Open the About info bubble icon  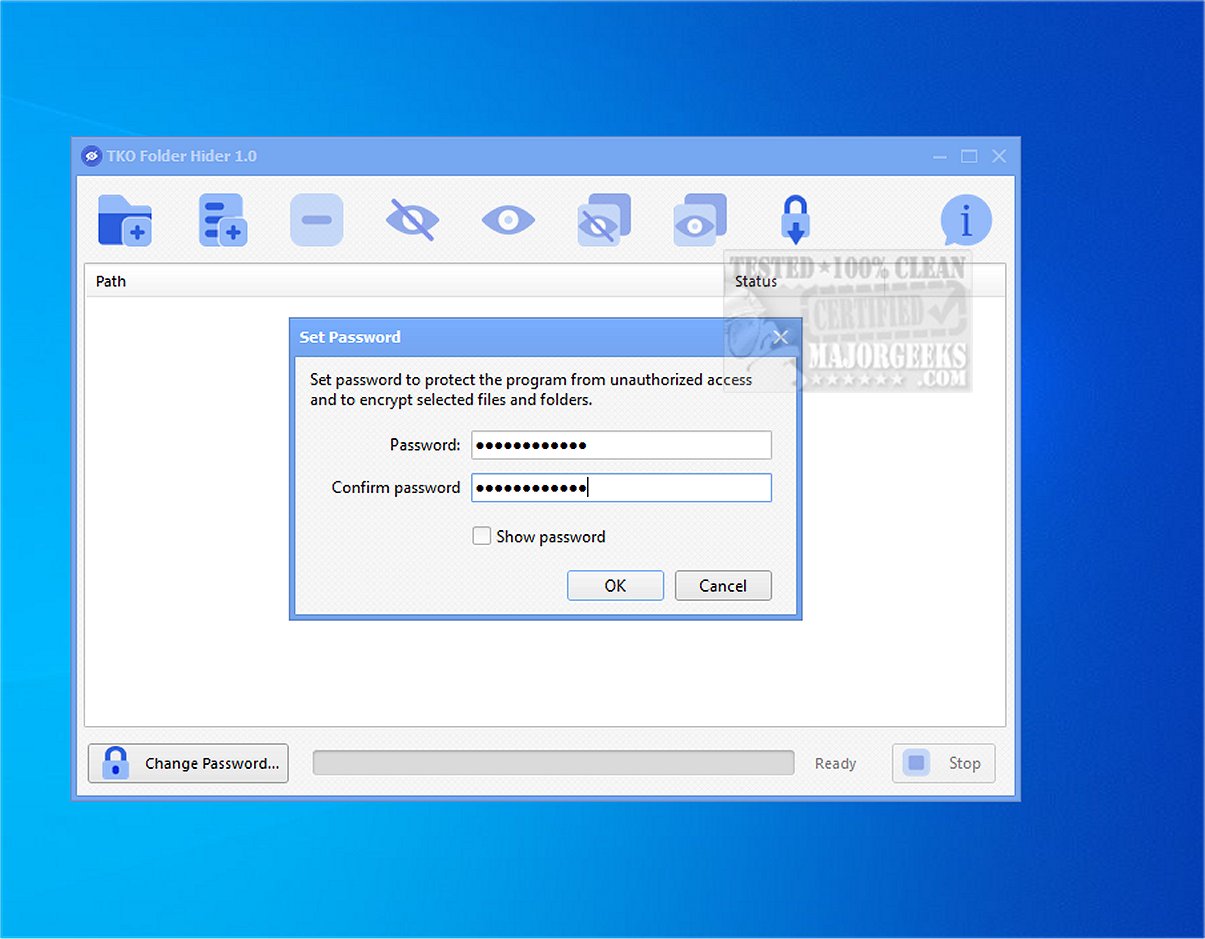(966, 220)
